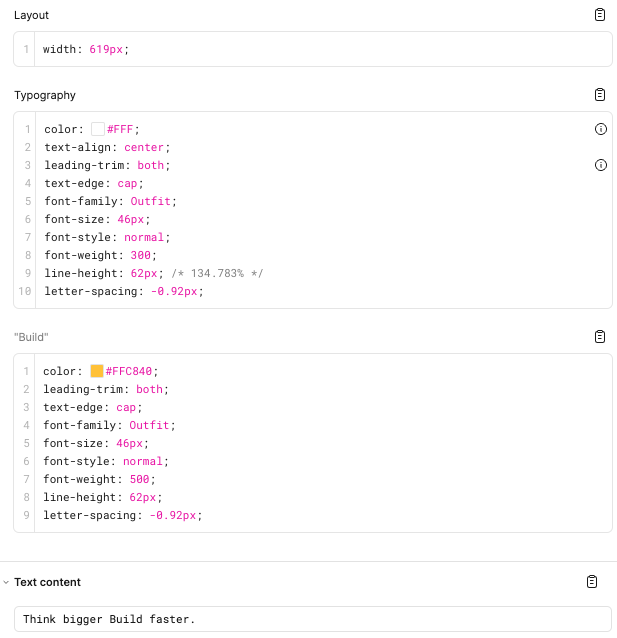617x638 pixels.
Task: Copy the Typography code block
Action: (600, 95)
